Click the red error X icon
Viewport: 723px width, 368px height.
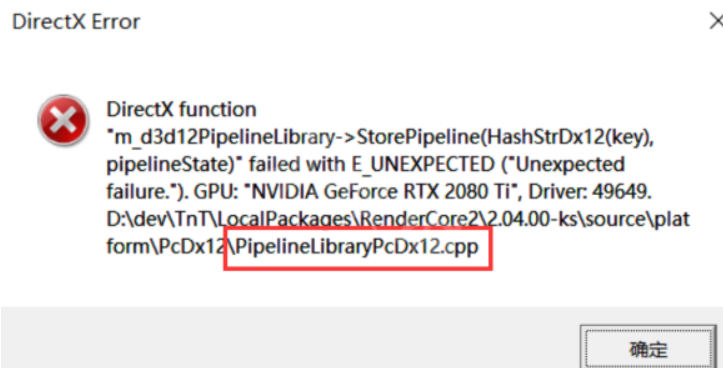(63, 120)
